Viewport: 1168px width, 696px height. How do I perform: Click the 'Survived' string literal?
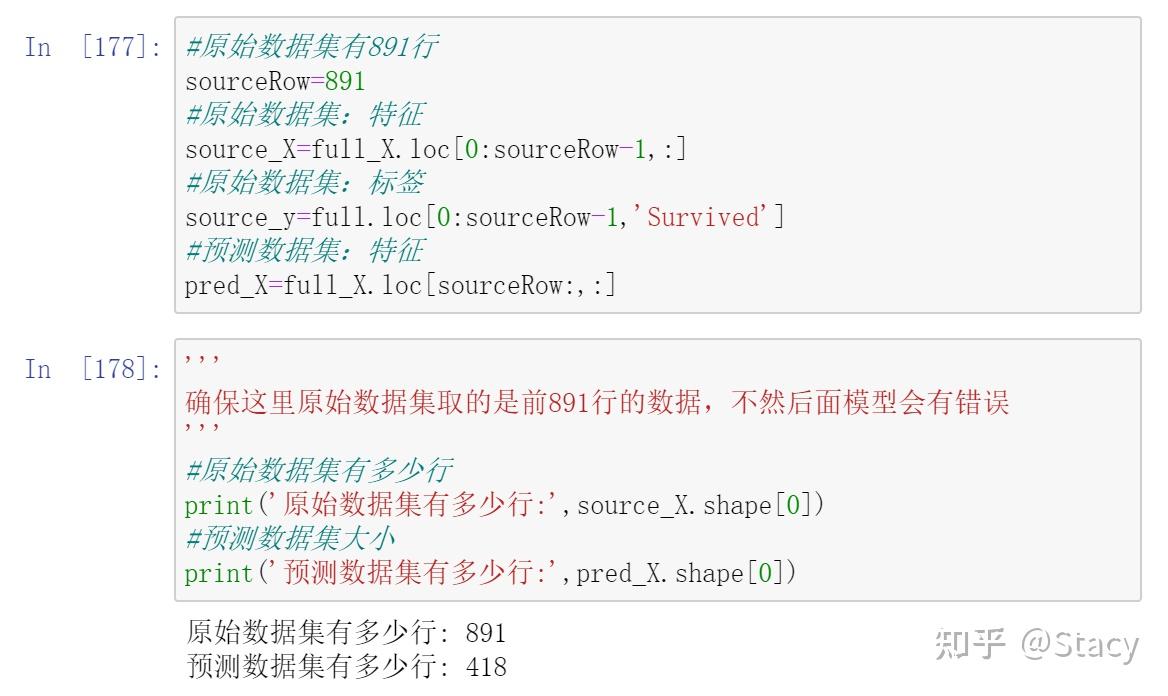[704, 217]
